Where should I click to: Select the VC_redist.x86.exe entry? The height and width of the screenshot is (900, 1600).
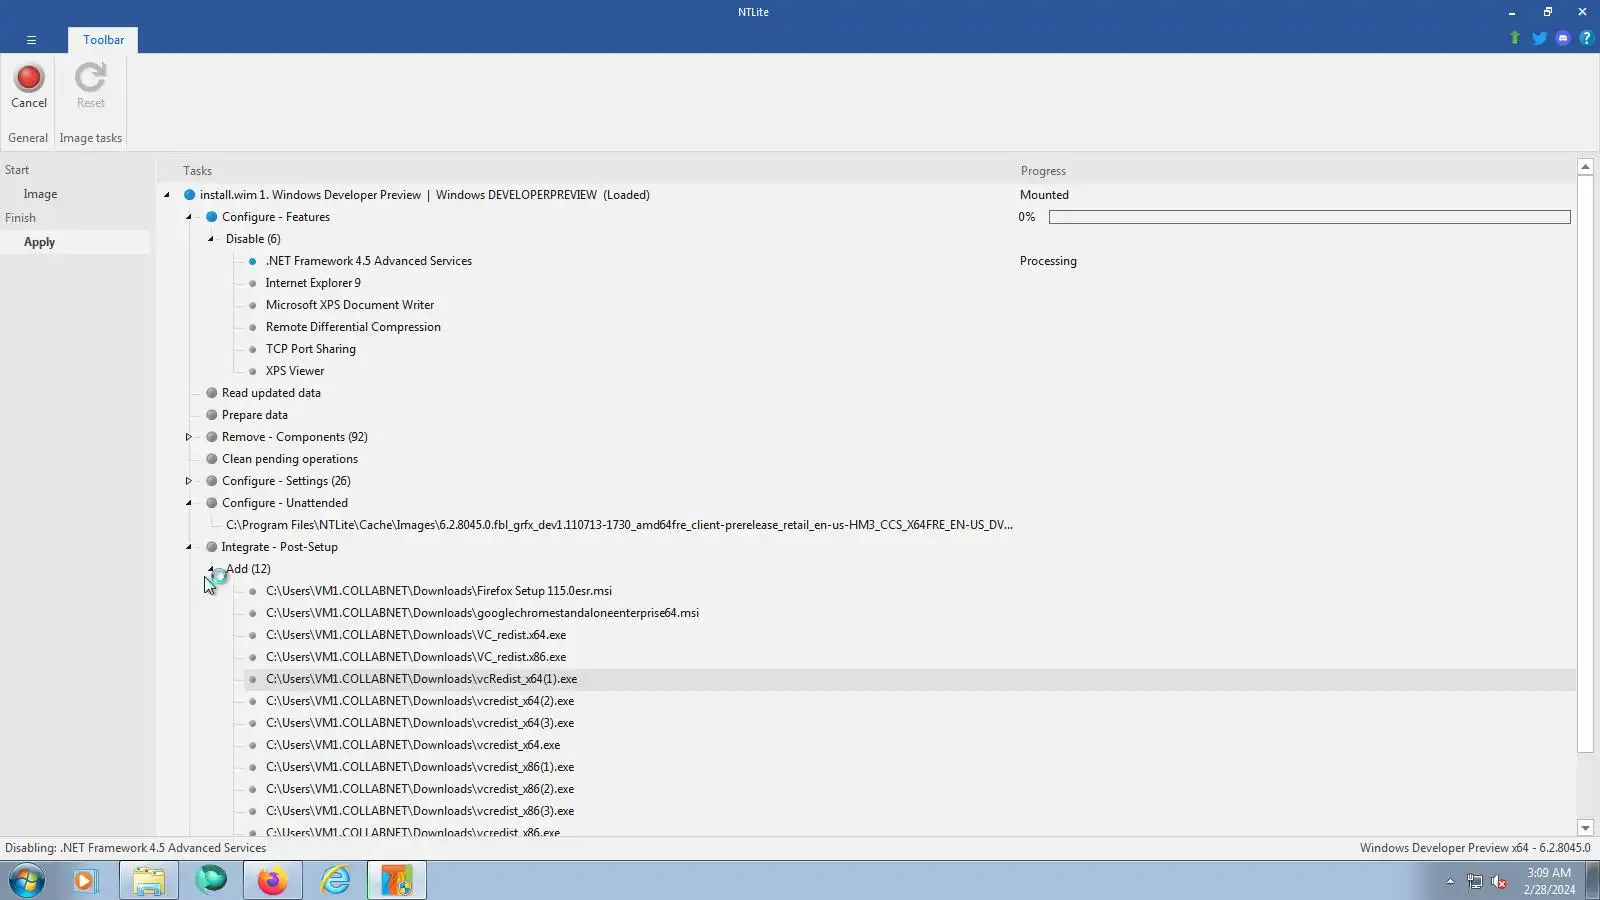(x=416, y=657)
